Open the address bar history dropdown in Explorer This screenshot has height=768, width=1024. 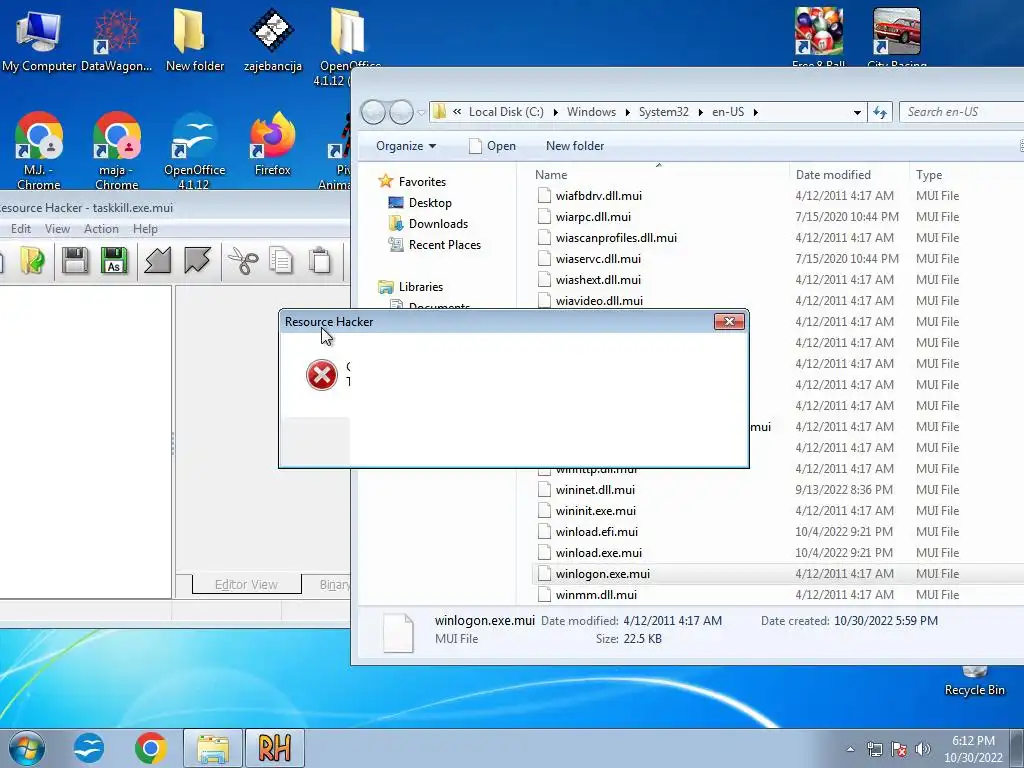(x=857, y=112)
